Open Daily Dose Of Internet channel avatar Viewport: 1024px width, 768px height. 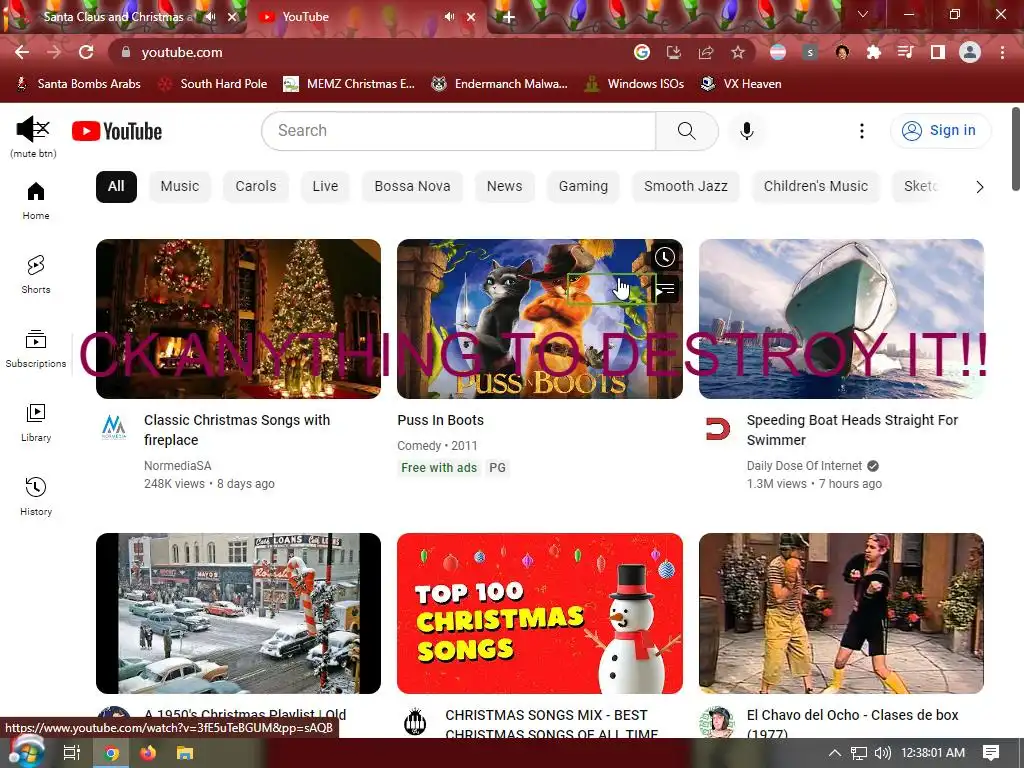718,428
